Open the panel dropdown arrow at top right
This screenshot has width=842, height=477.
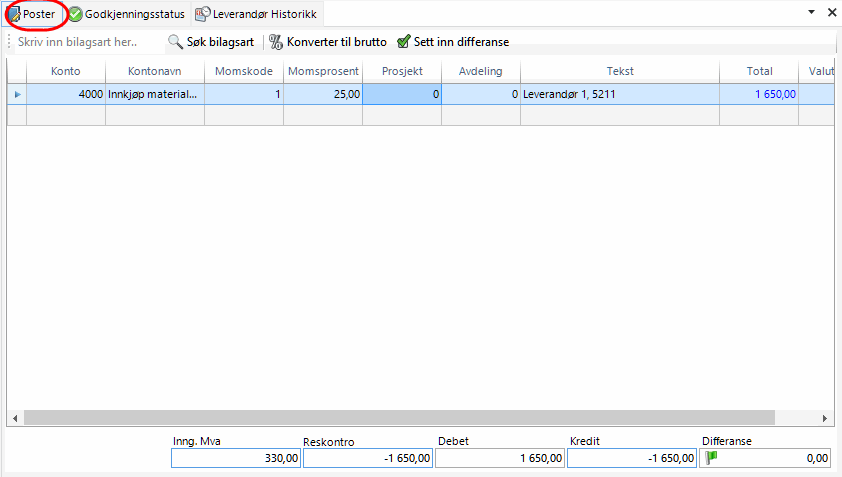pos(810,12)
